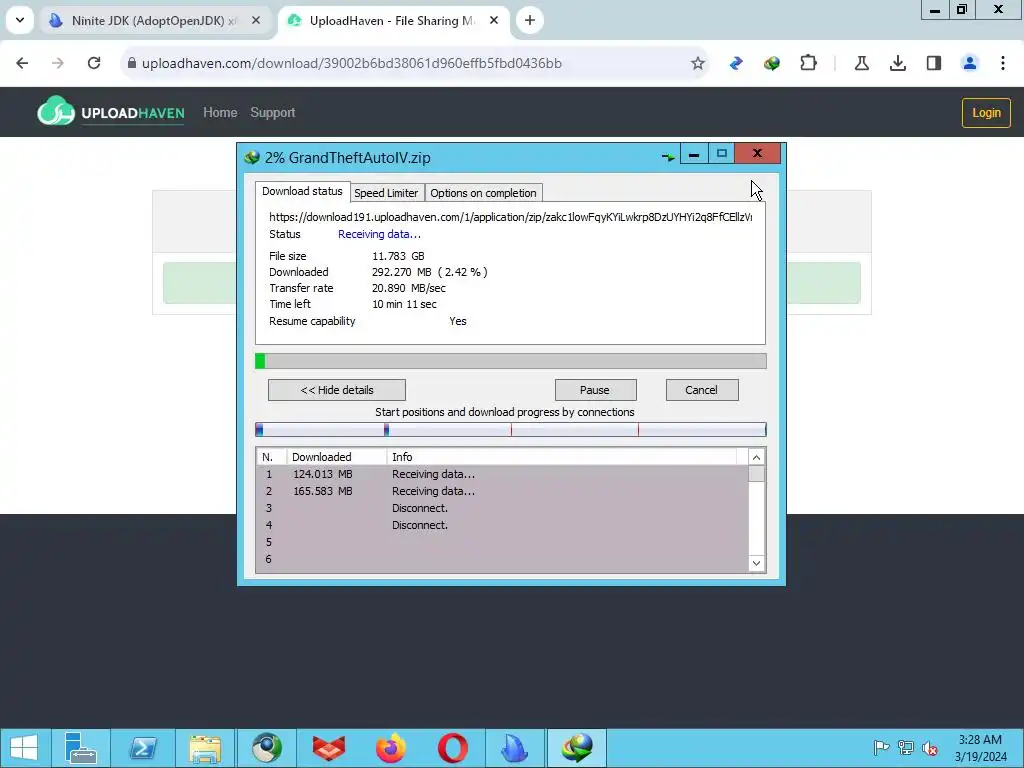
Task: Open the Extensions puzzle-piece menu
Action: tap(808, 63)
